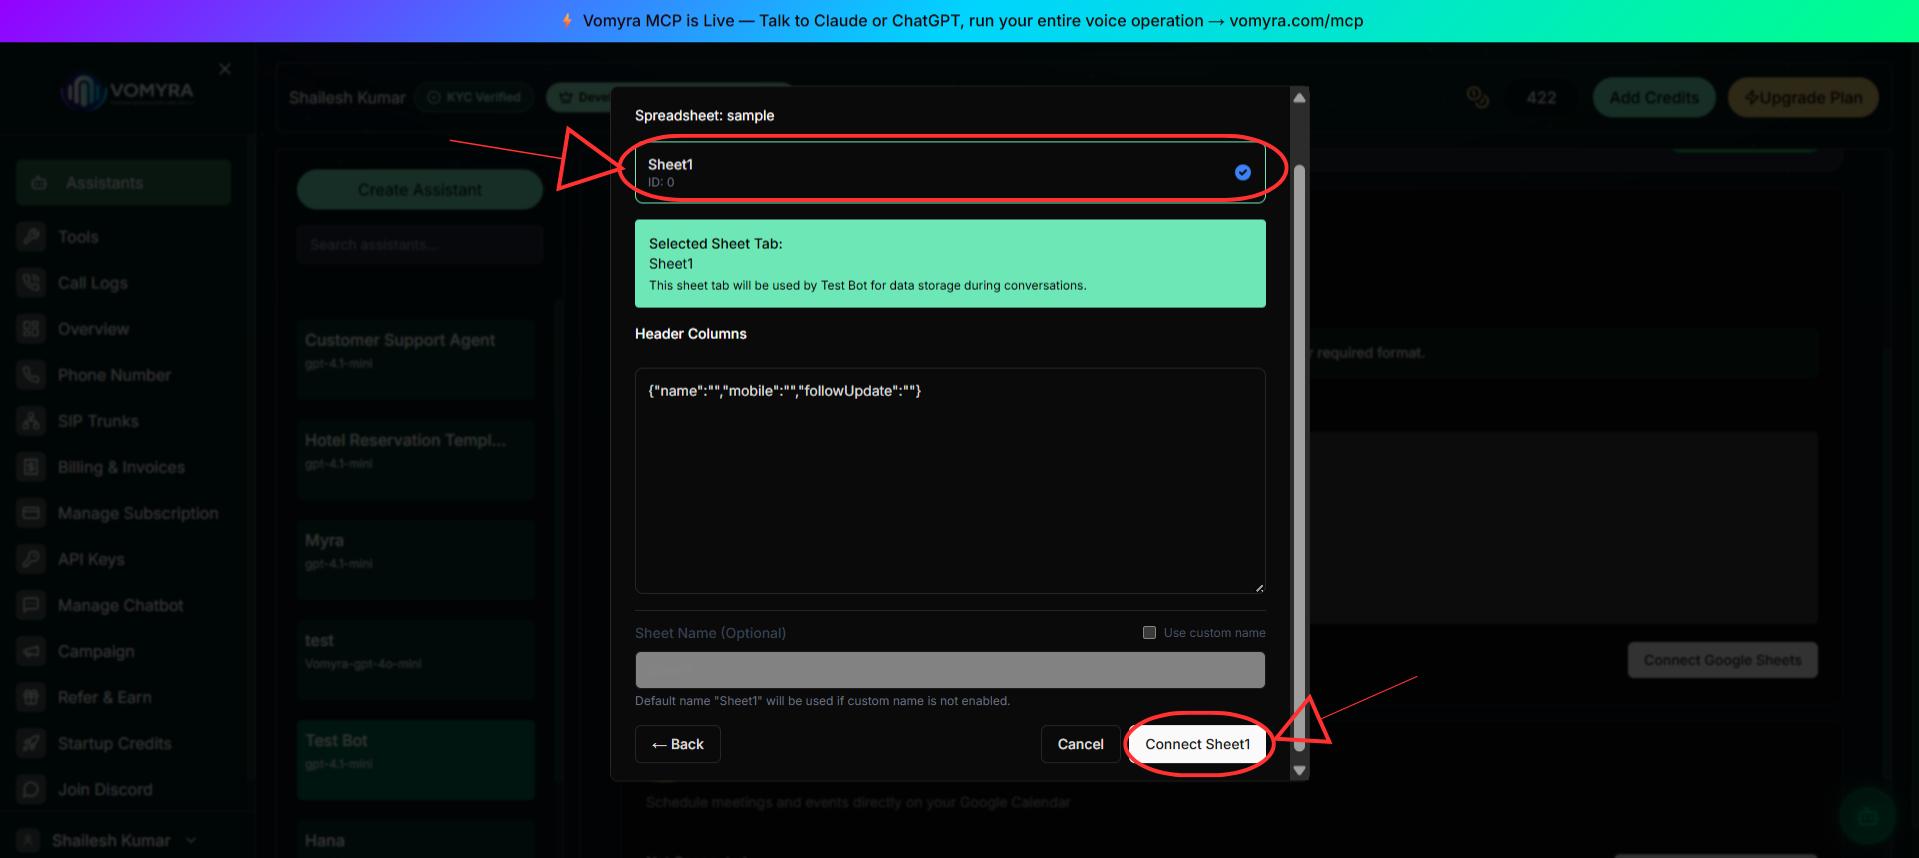Click the API Keys key icon

click(x=32, y=558)
